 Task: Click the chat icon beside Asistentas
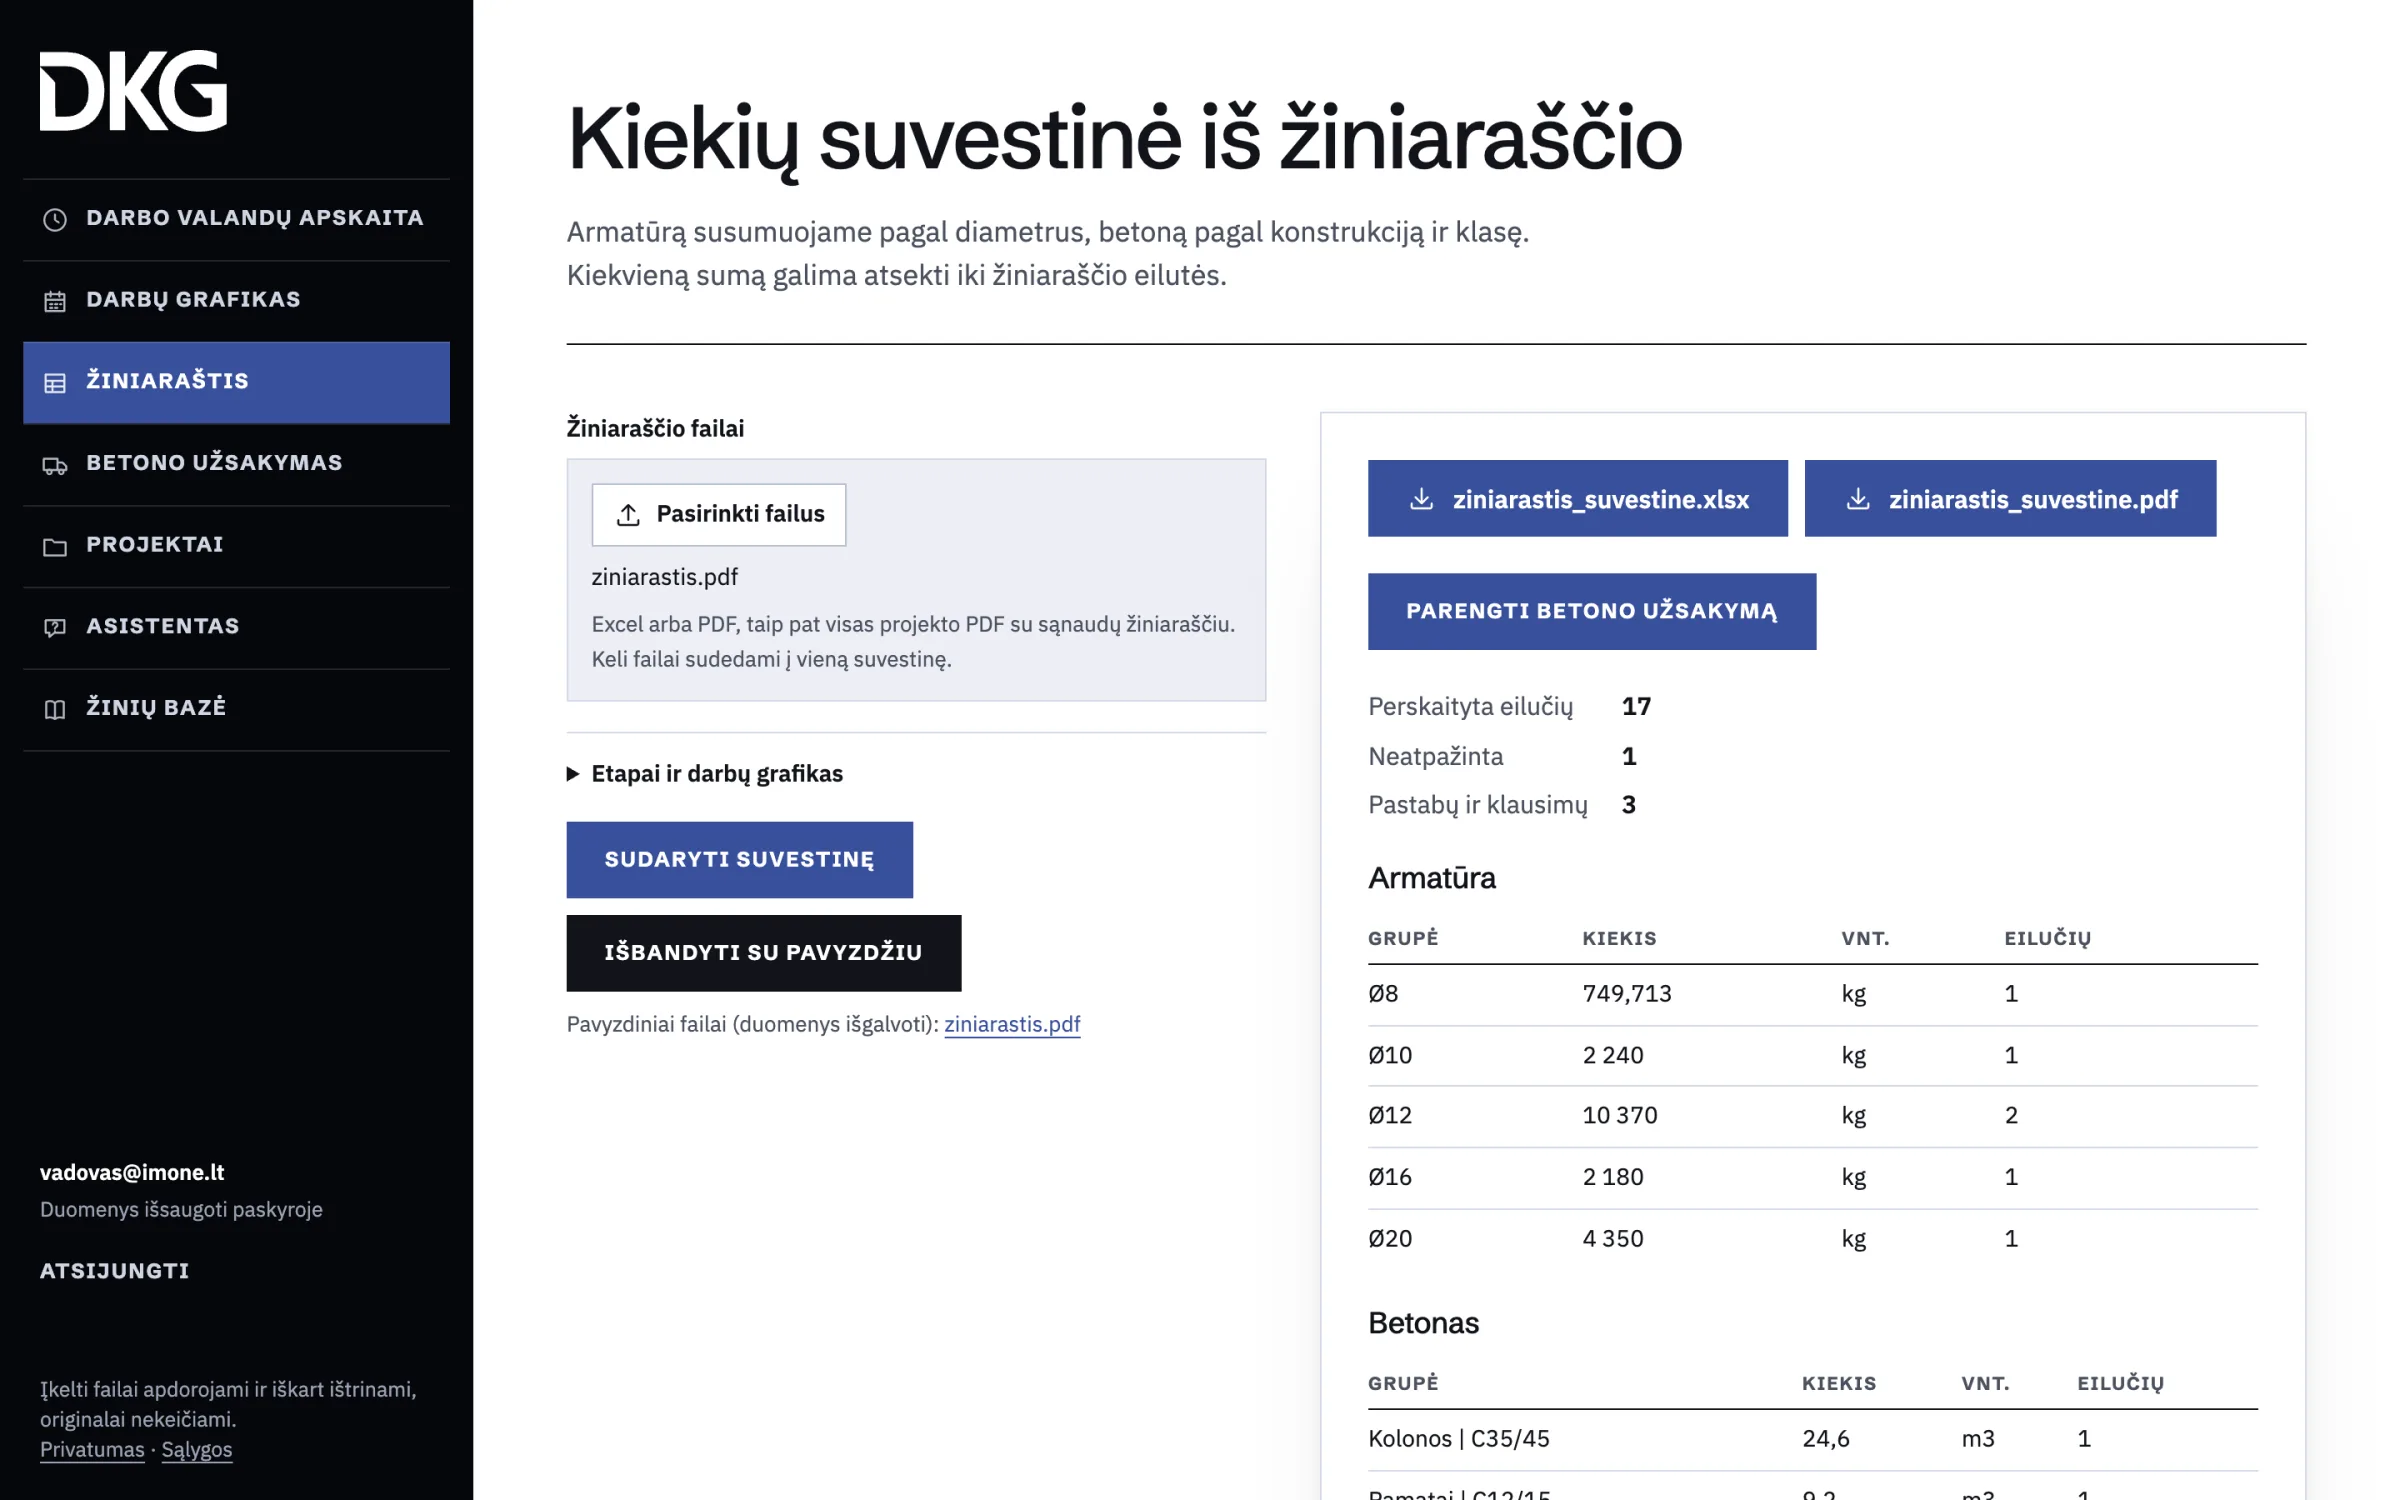click(55, 627)
